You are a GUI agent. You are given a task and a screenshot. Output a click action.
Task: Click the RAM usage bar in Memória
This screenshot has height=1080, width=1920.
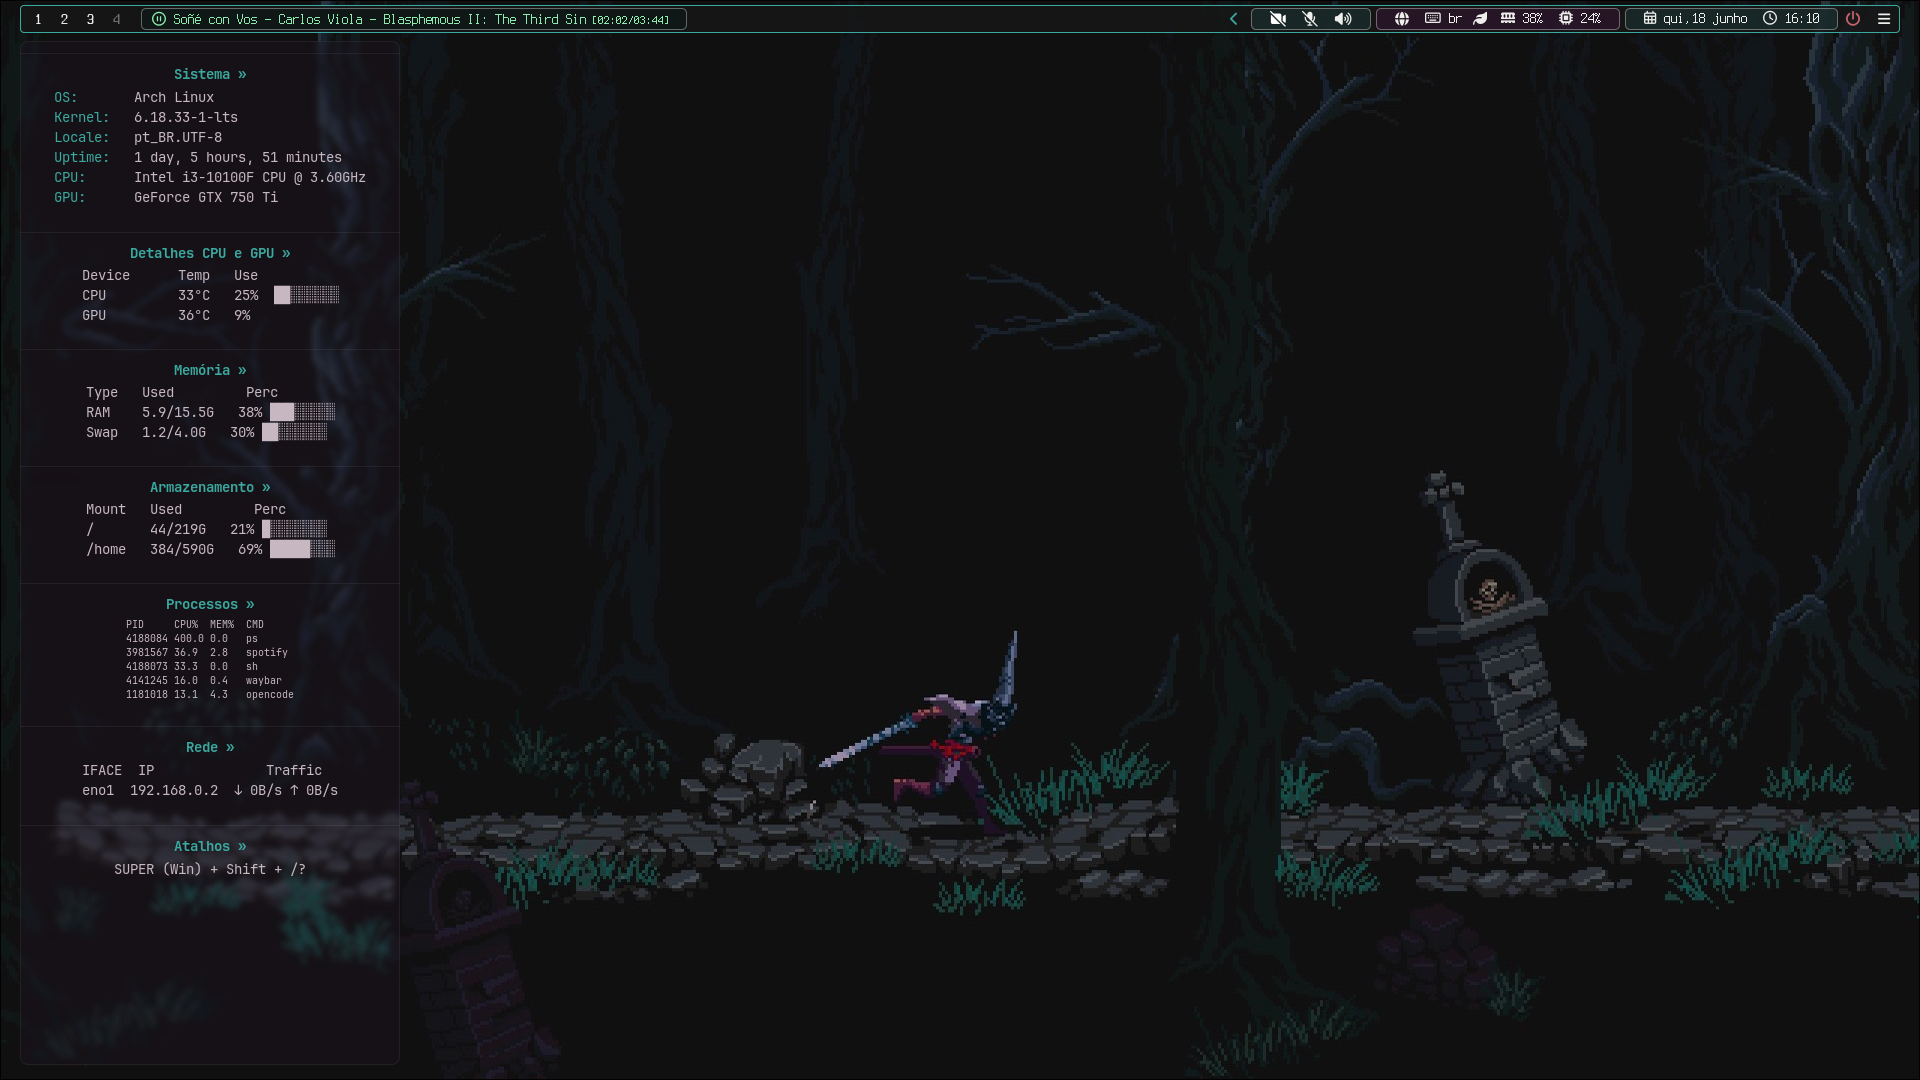tap(303, 412)
